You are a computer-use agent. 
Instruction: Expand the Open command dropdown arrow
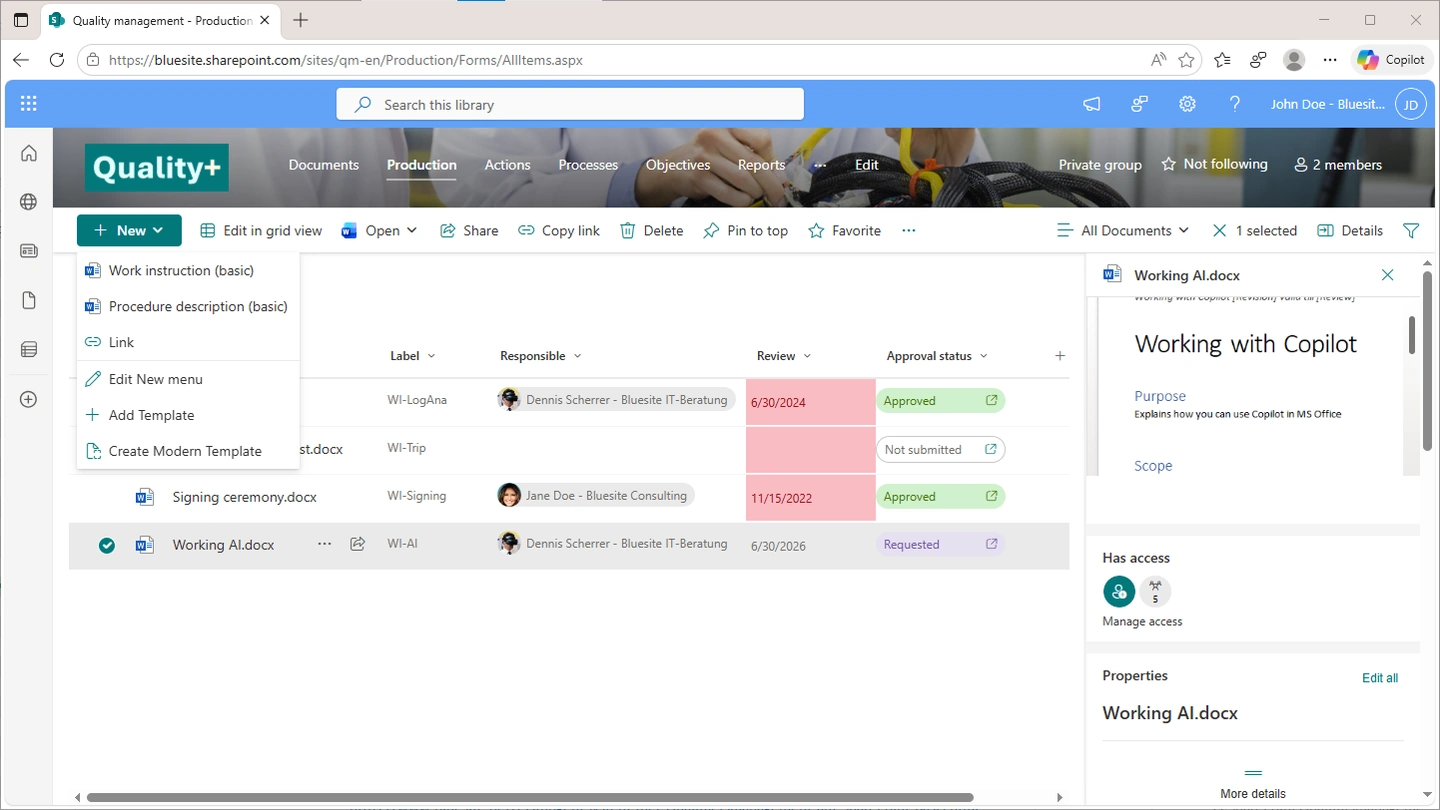point(411,231)
